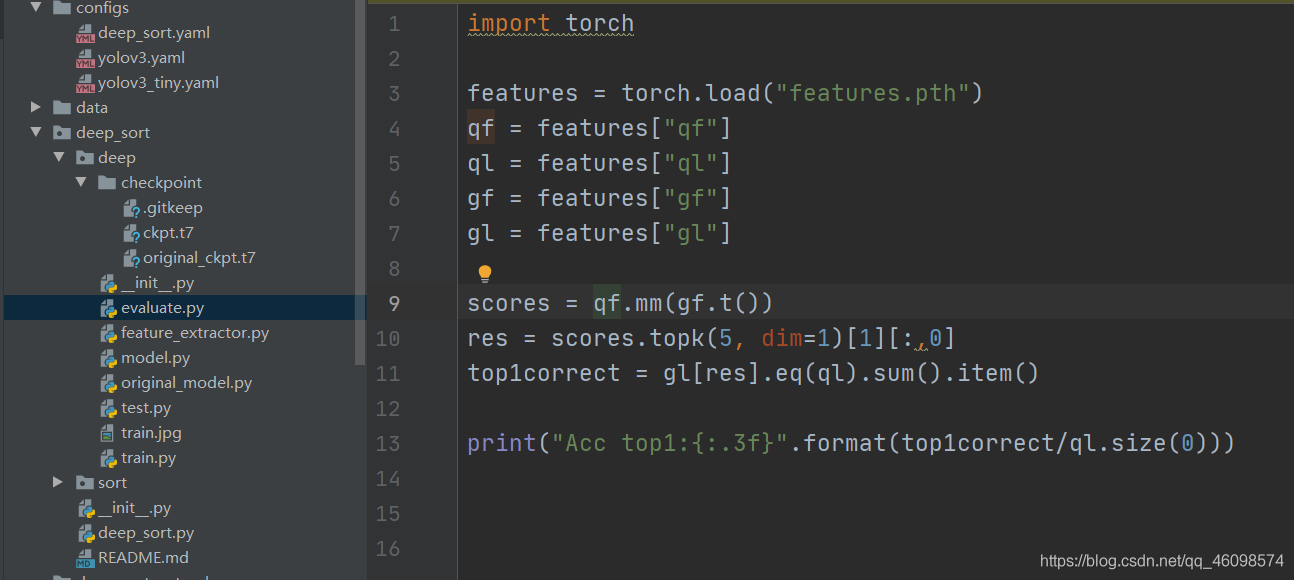Image resolution: width=1294 pixels, height=580 pixels.
Task: Select the sort folder
Action: coord(112,483)
